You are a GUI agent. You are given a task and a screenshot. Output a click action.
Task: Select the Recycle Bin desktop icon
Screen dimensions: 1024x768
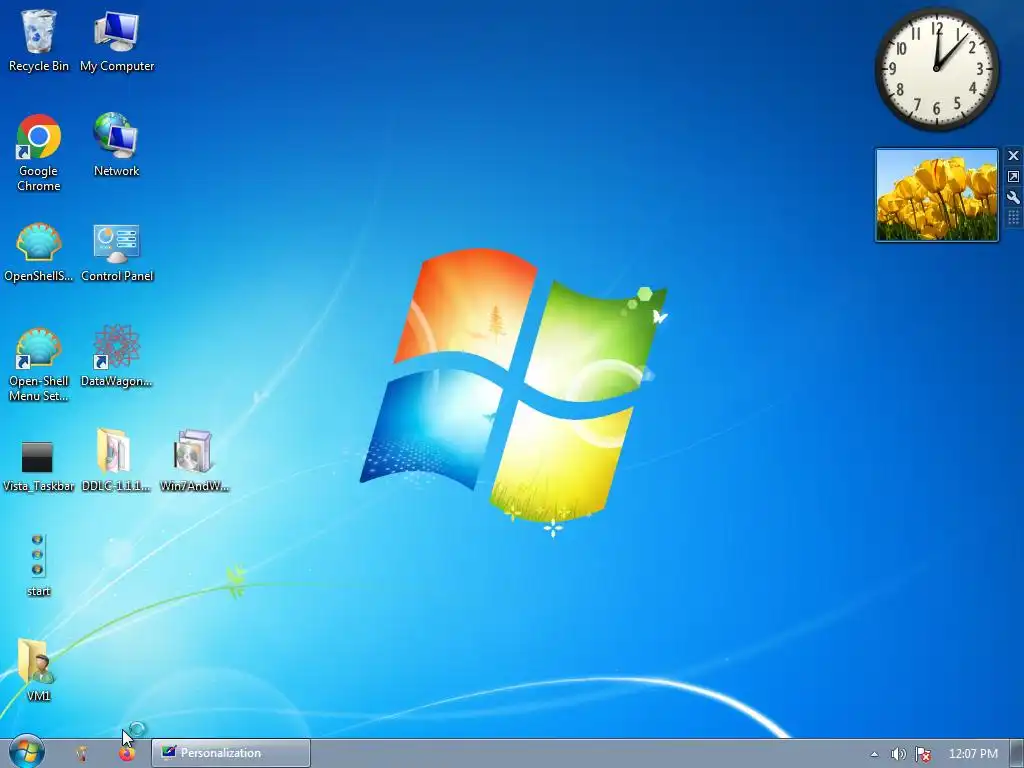pyautogui.click(x=39, y=40)
